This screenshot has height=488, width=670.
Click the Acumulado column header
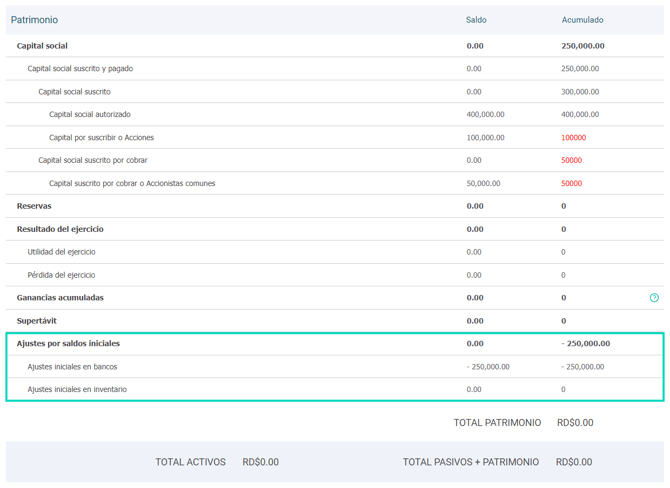[582, 20]
